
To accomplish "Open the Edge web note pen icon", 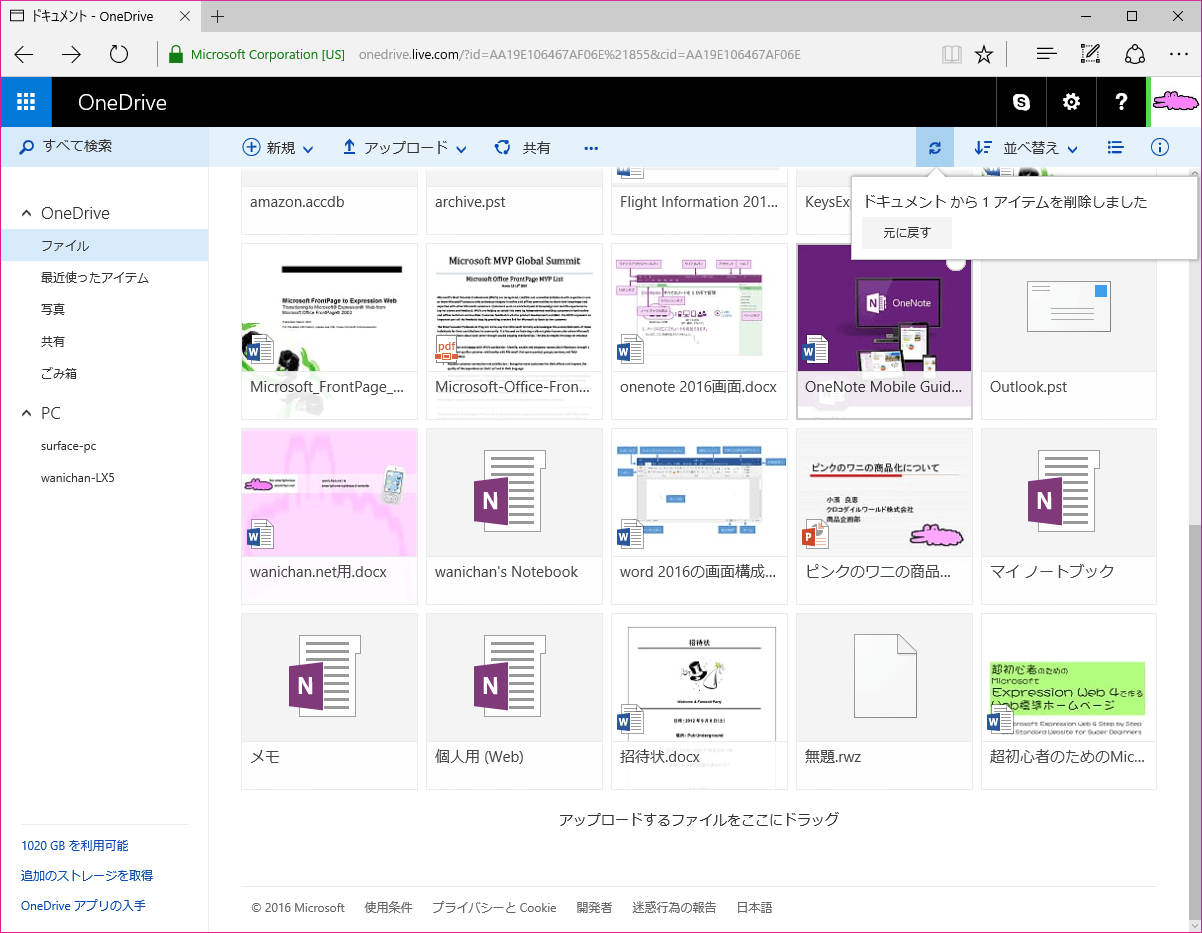I will [1091, 54].
